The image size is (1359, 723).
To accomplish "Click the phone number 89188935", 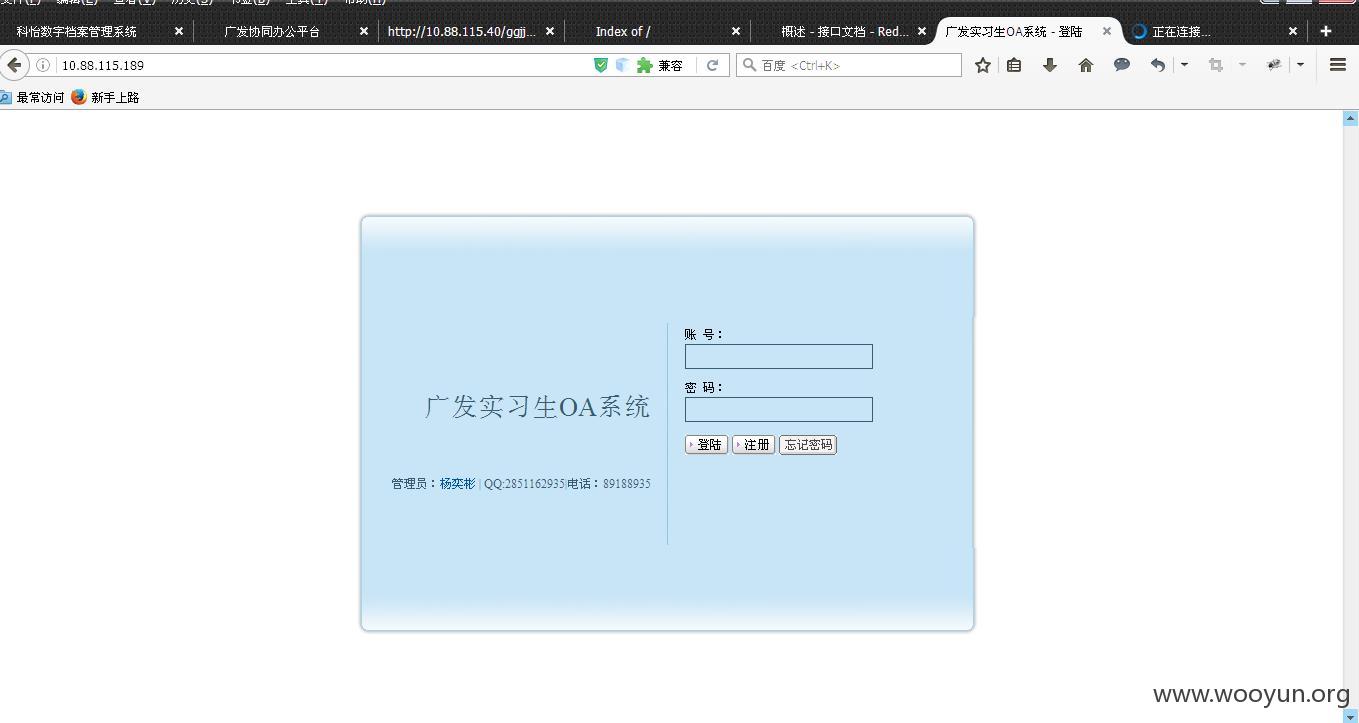I will [x=626, y=484].
